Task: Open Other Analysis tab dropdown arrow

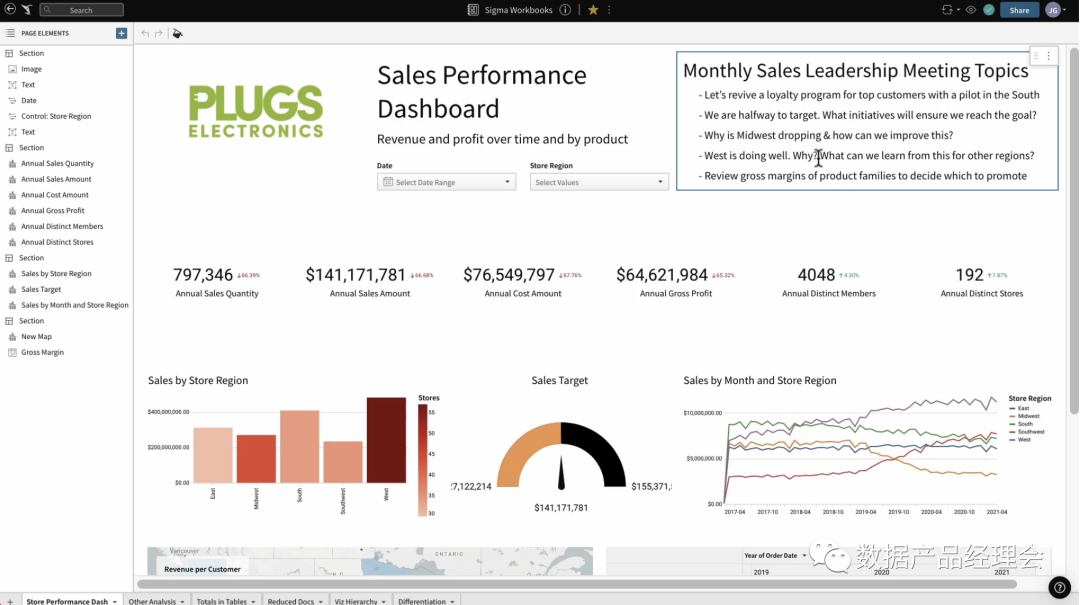Action: (183, 602)
